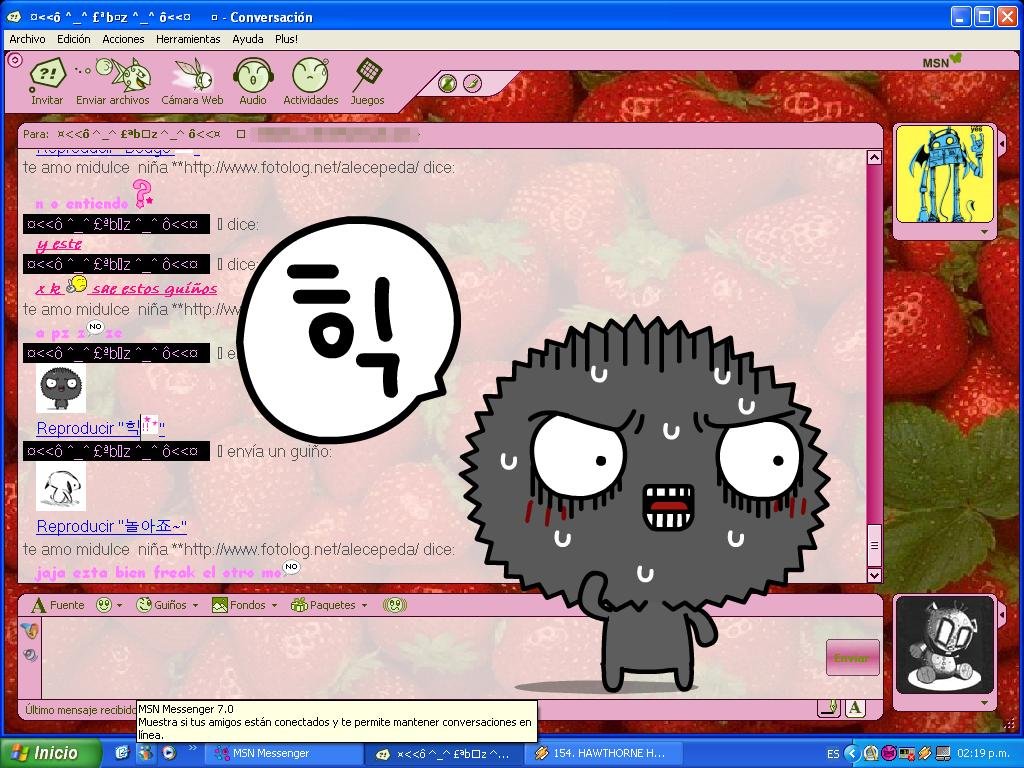Click the chat history scrollbar thumb
The width and height of the screenshot is (1024, 768).
(x=874, y=545)
